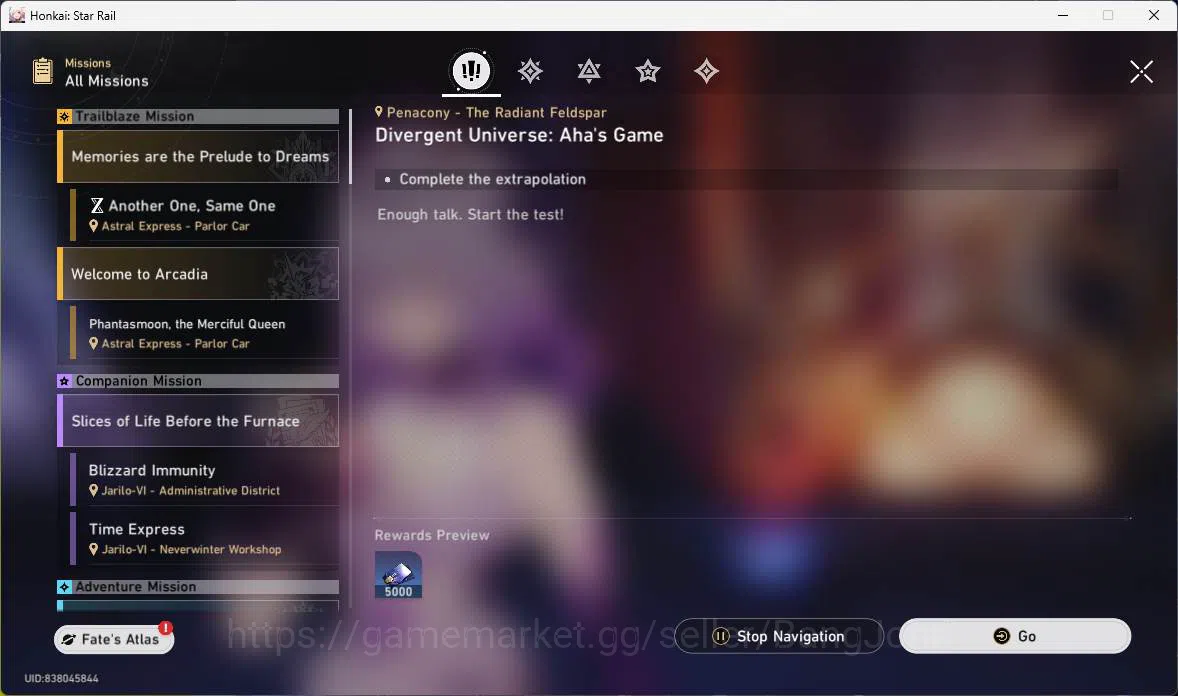This screenshot has height=696, width=1178.
Task: Click the All Missions heading text
Action: click(107, 81)
